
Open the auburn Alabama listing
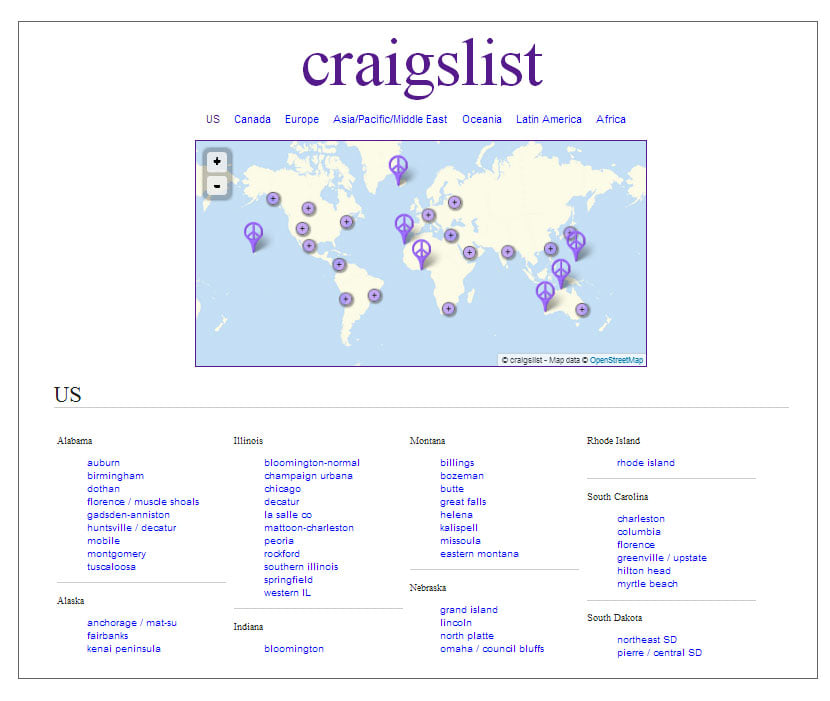coord(103,463)
